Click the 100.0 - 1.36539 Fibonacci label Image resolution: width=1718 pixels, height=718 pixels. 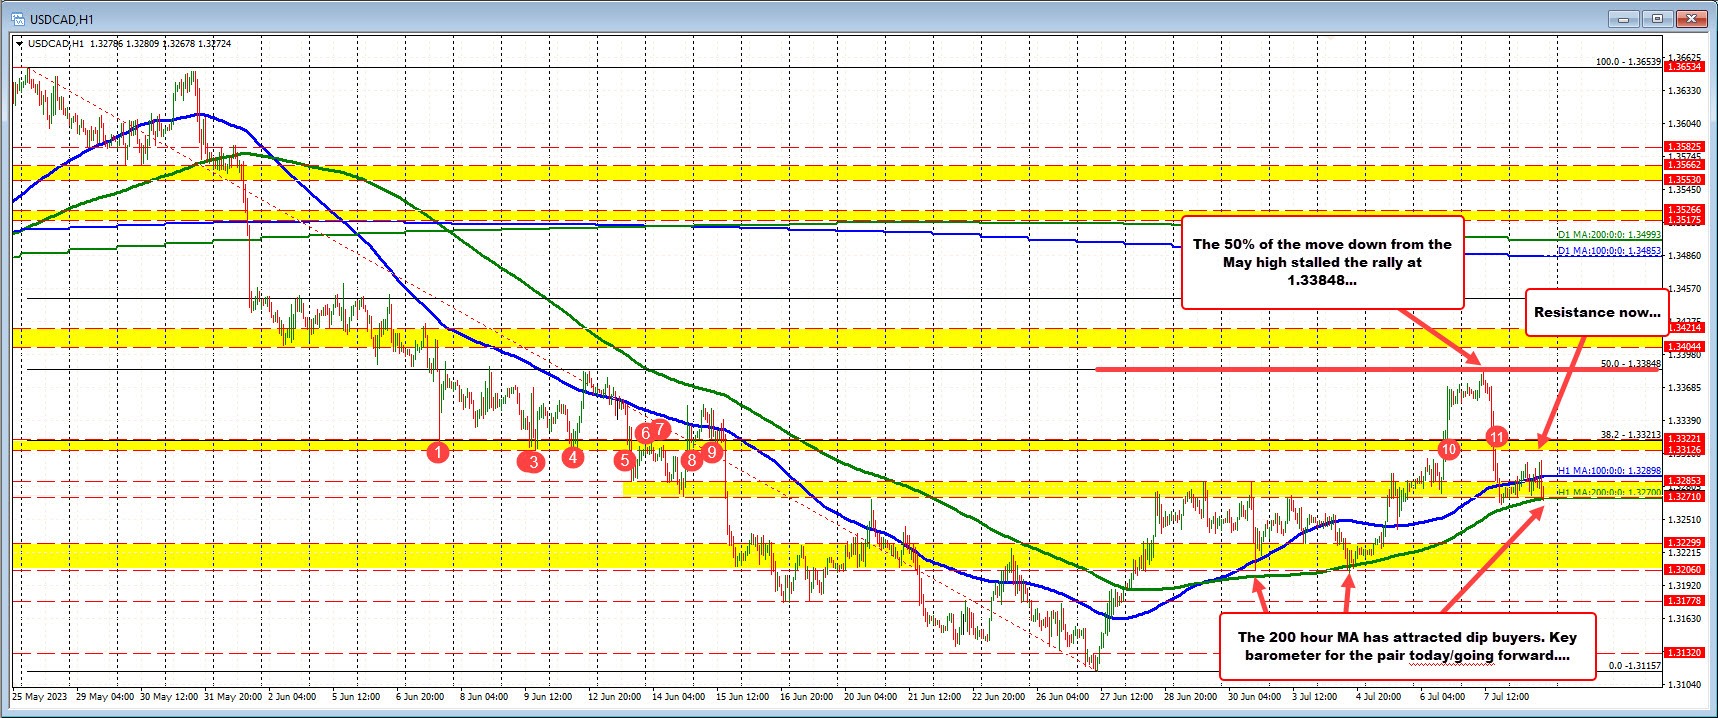(1628, 62)
